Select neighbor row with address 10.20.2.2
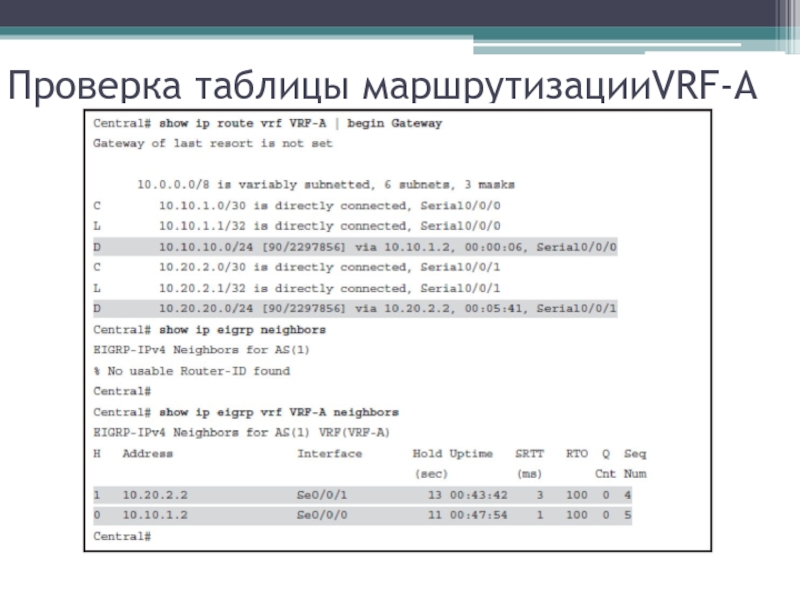Screen dimensions: 800x600 coord(362,494)
